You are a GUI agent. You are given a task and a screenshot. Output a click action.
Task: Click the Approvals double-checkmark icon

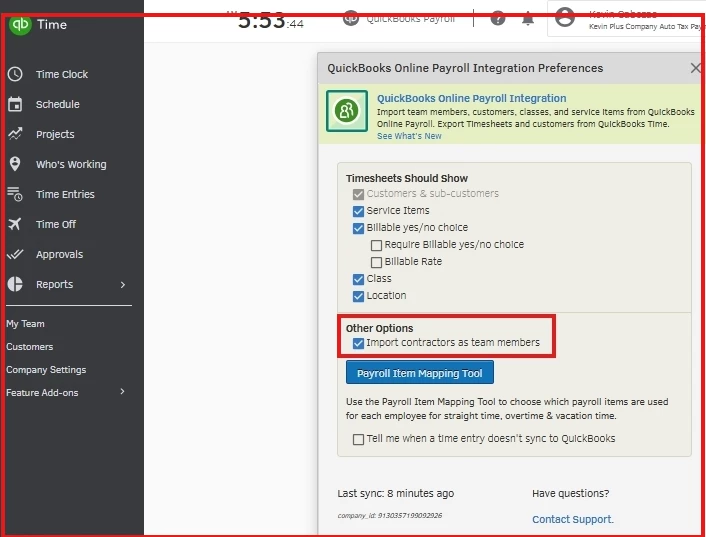click(15, 254)
